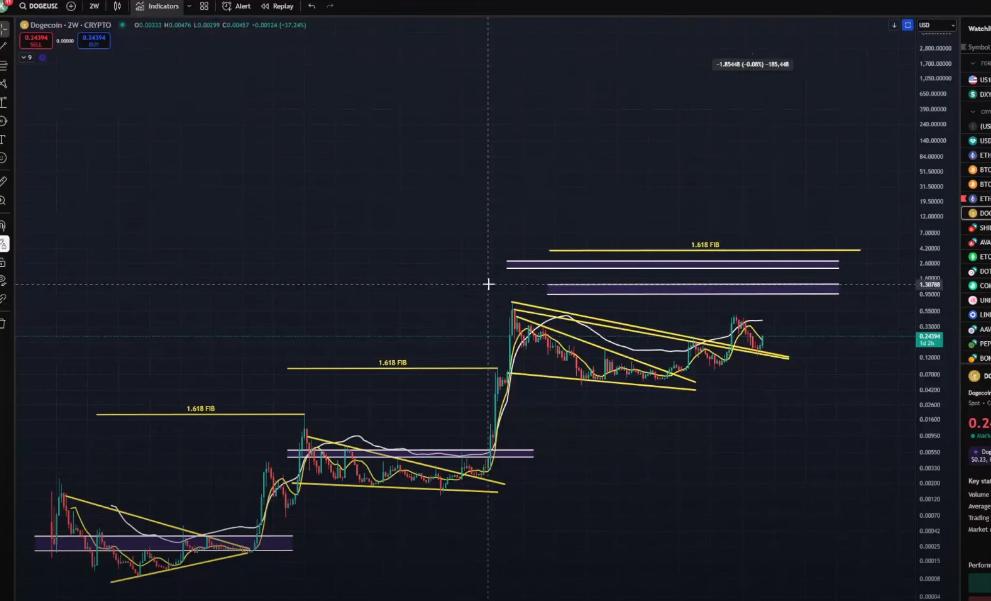Select the DXY row in watchlist
Viewport: 991px width, 601px height.
(x=978, y=94)
